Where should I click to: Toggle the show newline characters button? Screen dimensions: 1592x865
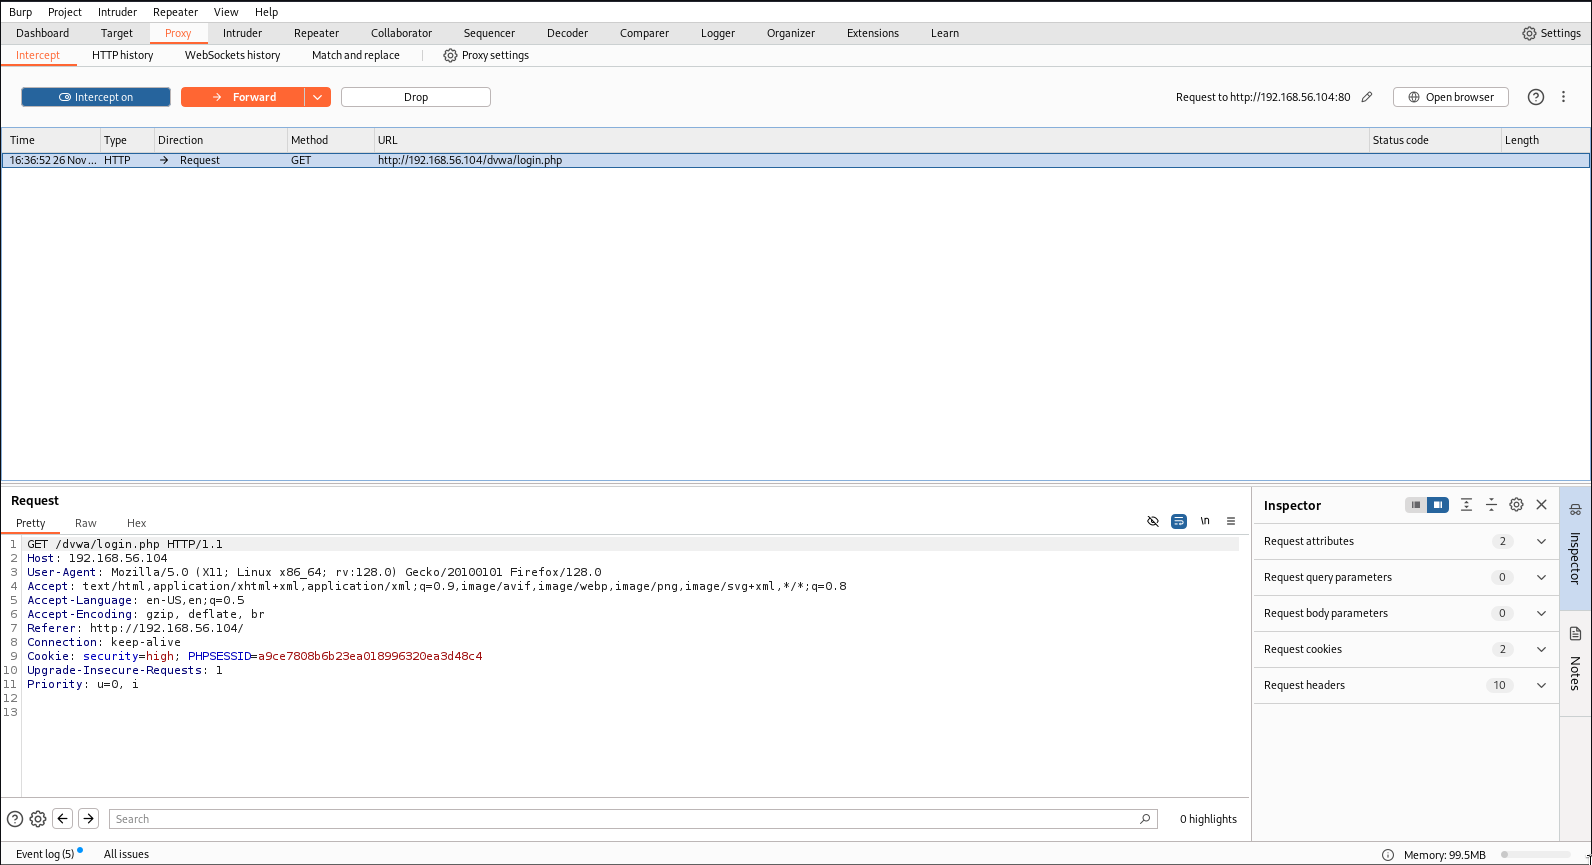(1205, 521)
